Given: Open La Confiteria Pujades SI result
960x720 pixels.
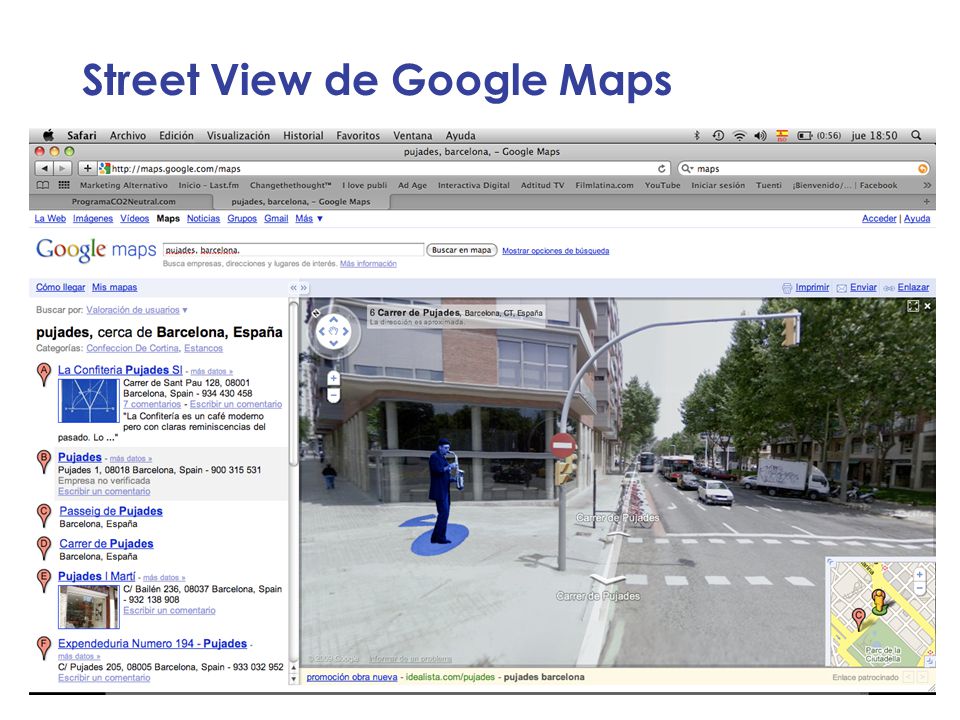Looking at the screenshot, I should pyautogui.click(x=120, y=370).
